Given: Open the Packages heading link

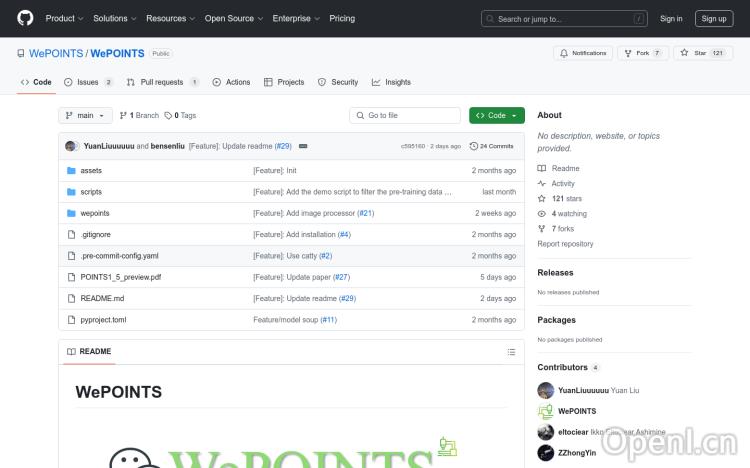Looking at the screenshot, I should 556,320.
